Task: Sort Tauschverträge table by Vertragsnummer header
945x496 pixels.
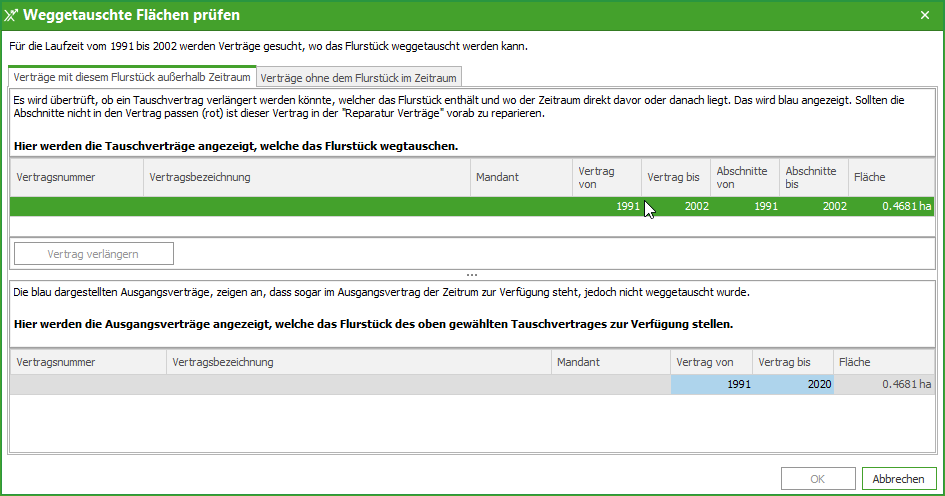Action: (76, 177)
